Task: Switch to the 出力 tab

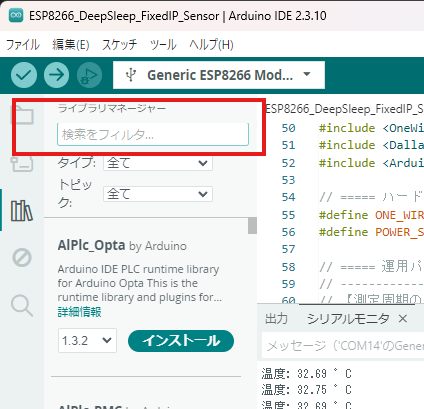Action: (x=276, y=319)
